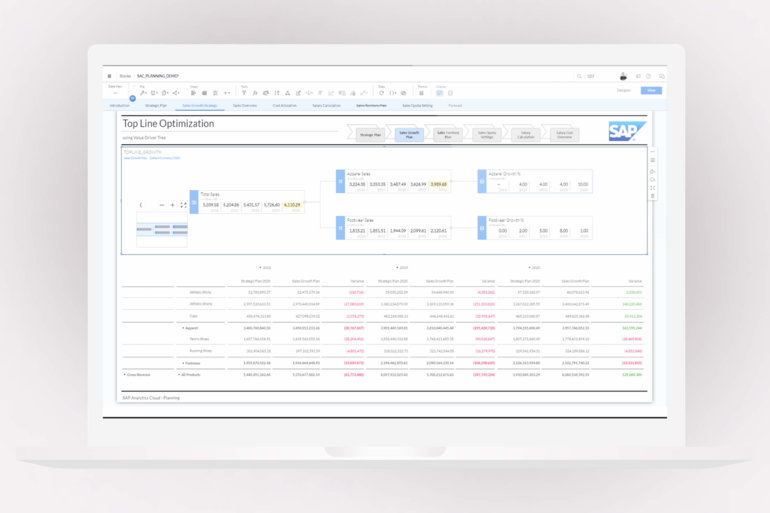770x513 pixels.
Task: Select Apparel Sales value 3,989.68
Action: 439,185
